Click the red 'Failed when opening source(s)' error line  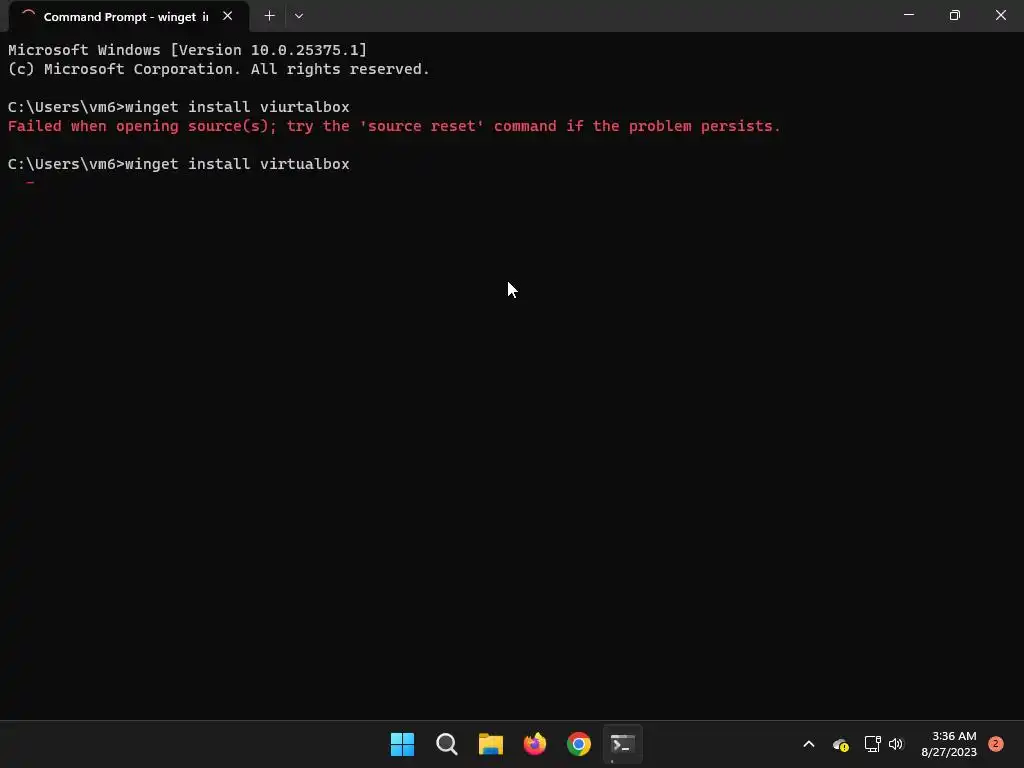pos(394,126)
